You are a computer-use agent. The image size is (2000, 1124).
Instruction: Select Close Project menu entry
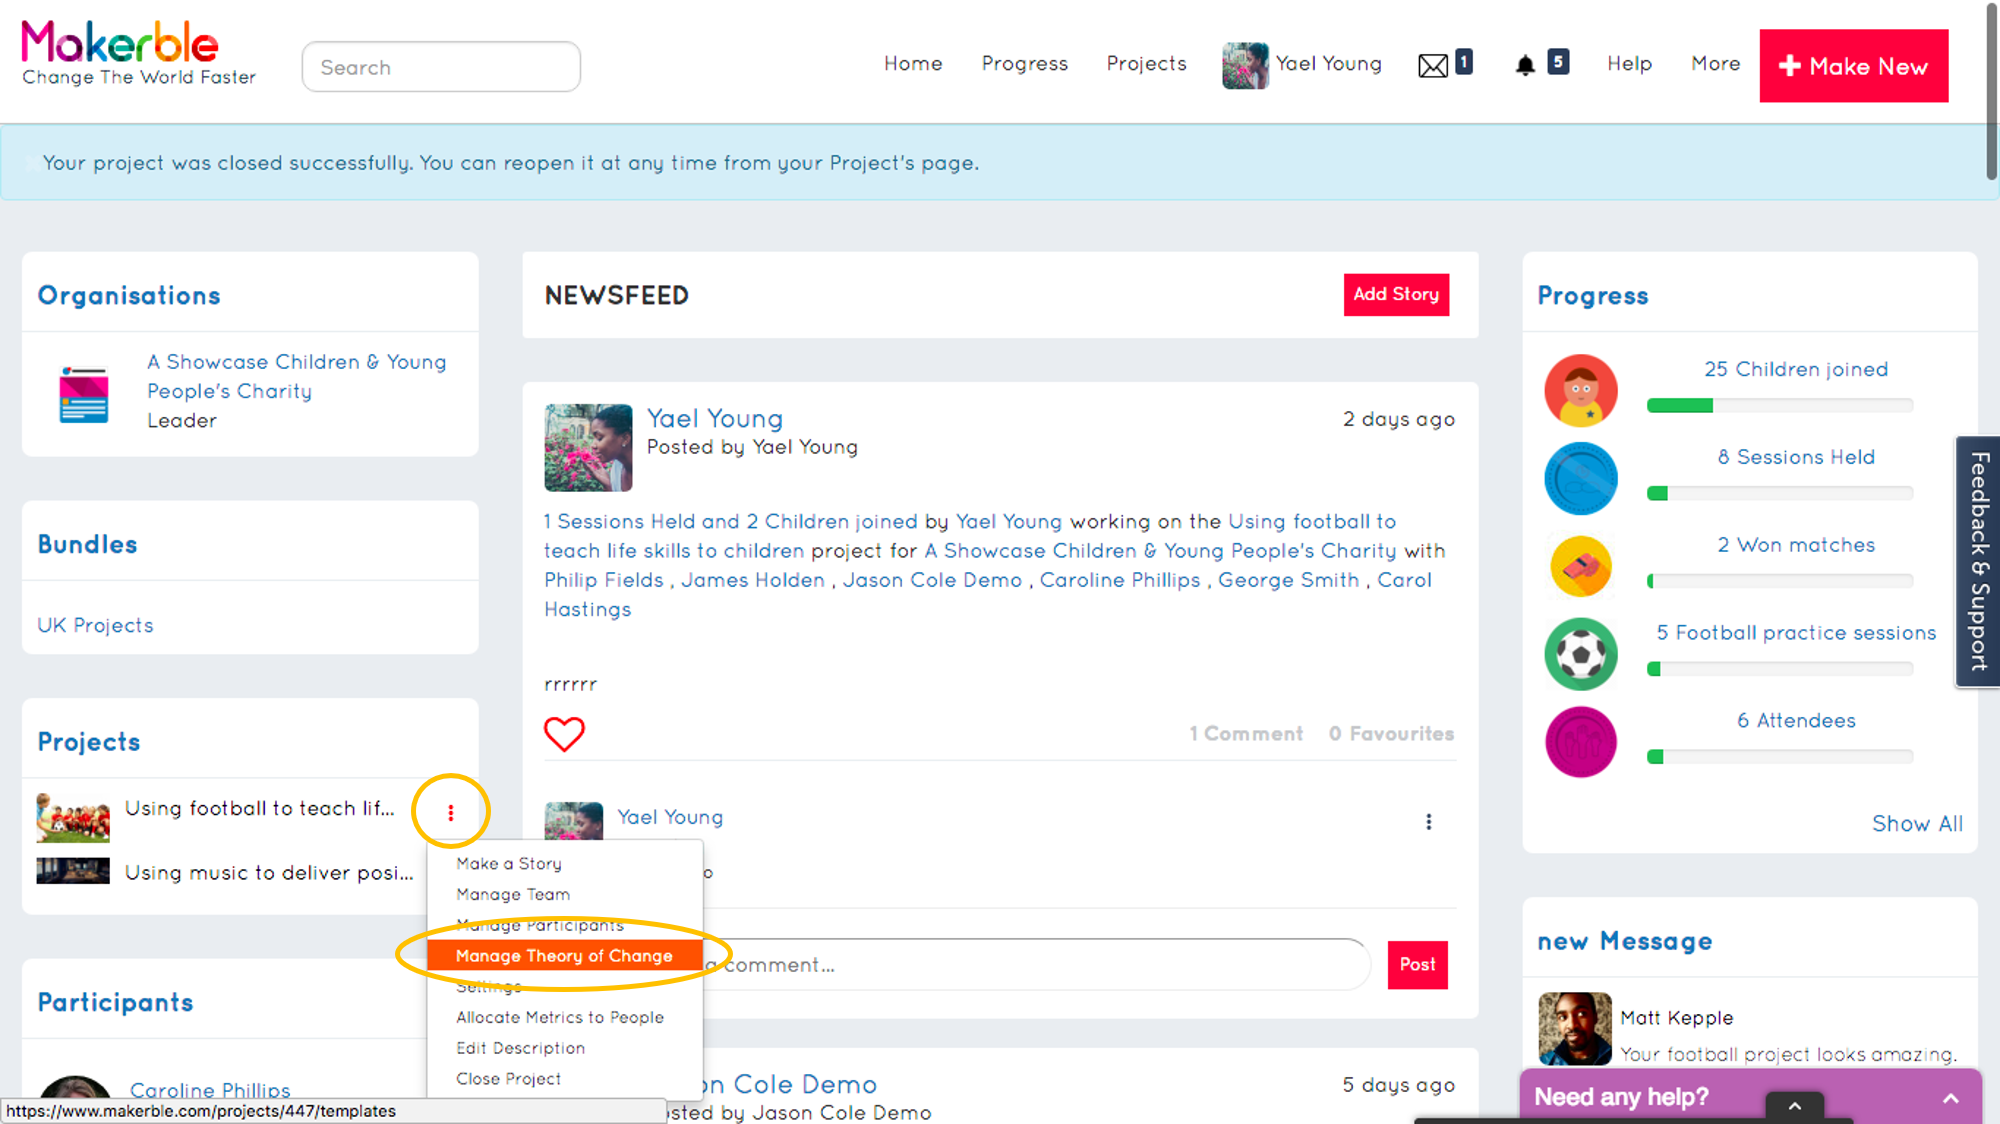pyautogui.click(x=508, y=1079)
